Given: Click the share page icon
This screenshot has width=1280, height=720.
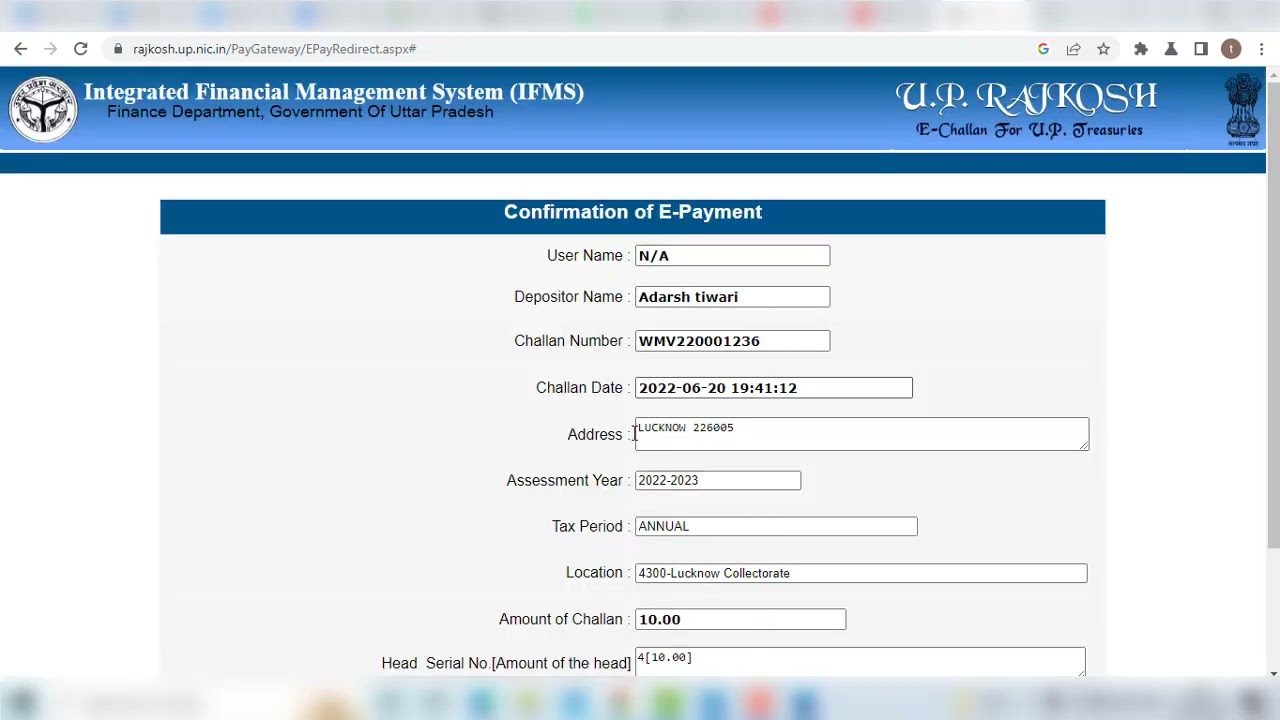Looking at the screenshot, I should (1073, 49).
